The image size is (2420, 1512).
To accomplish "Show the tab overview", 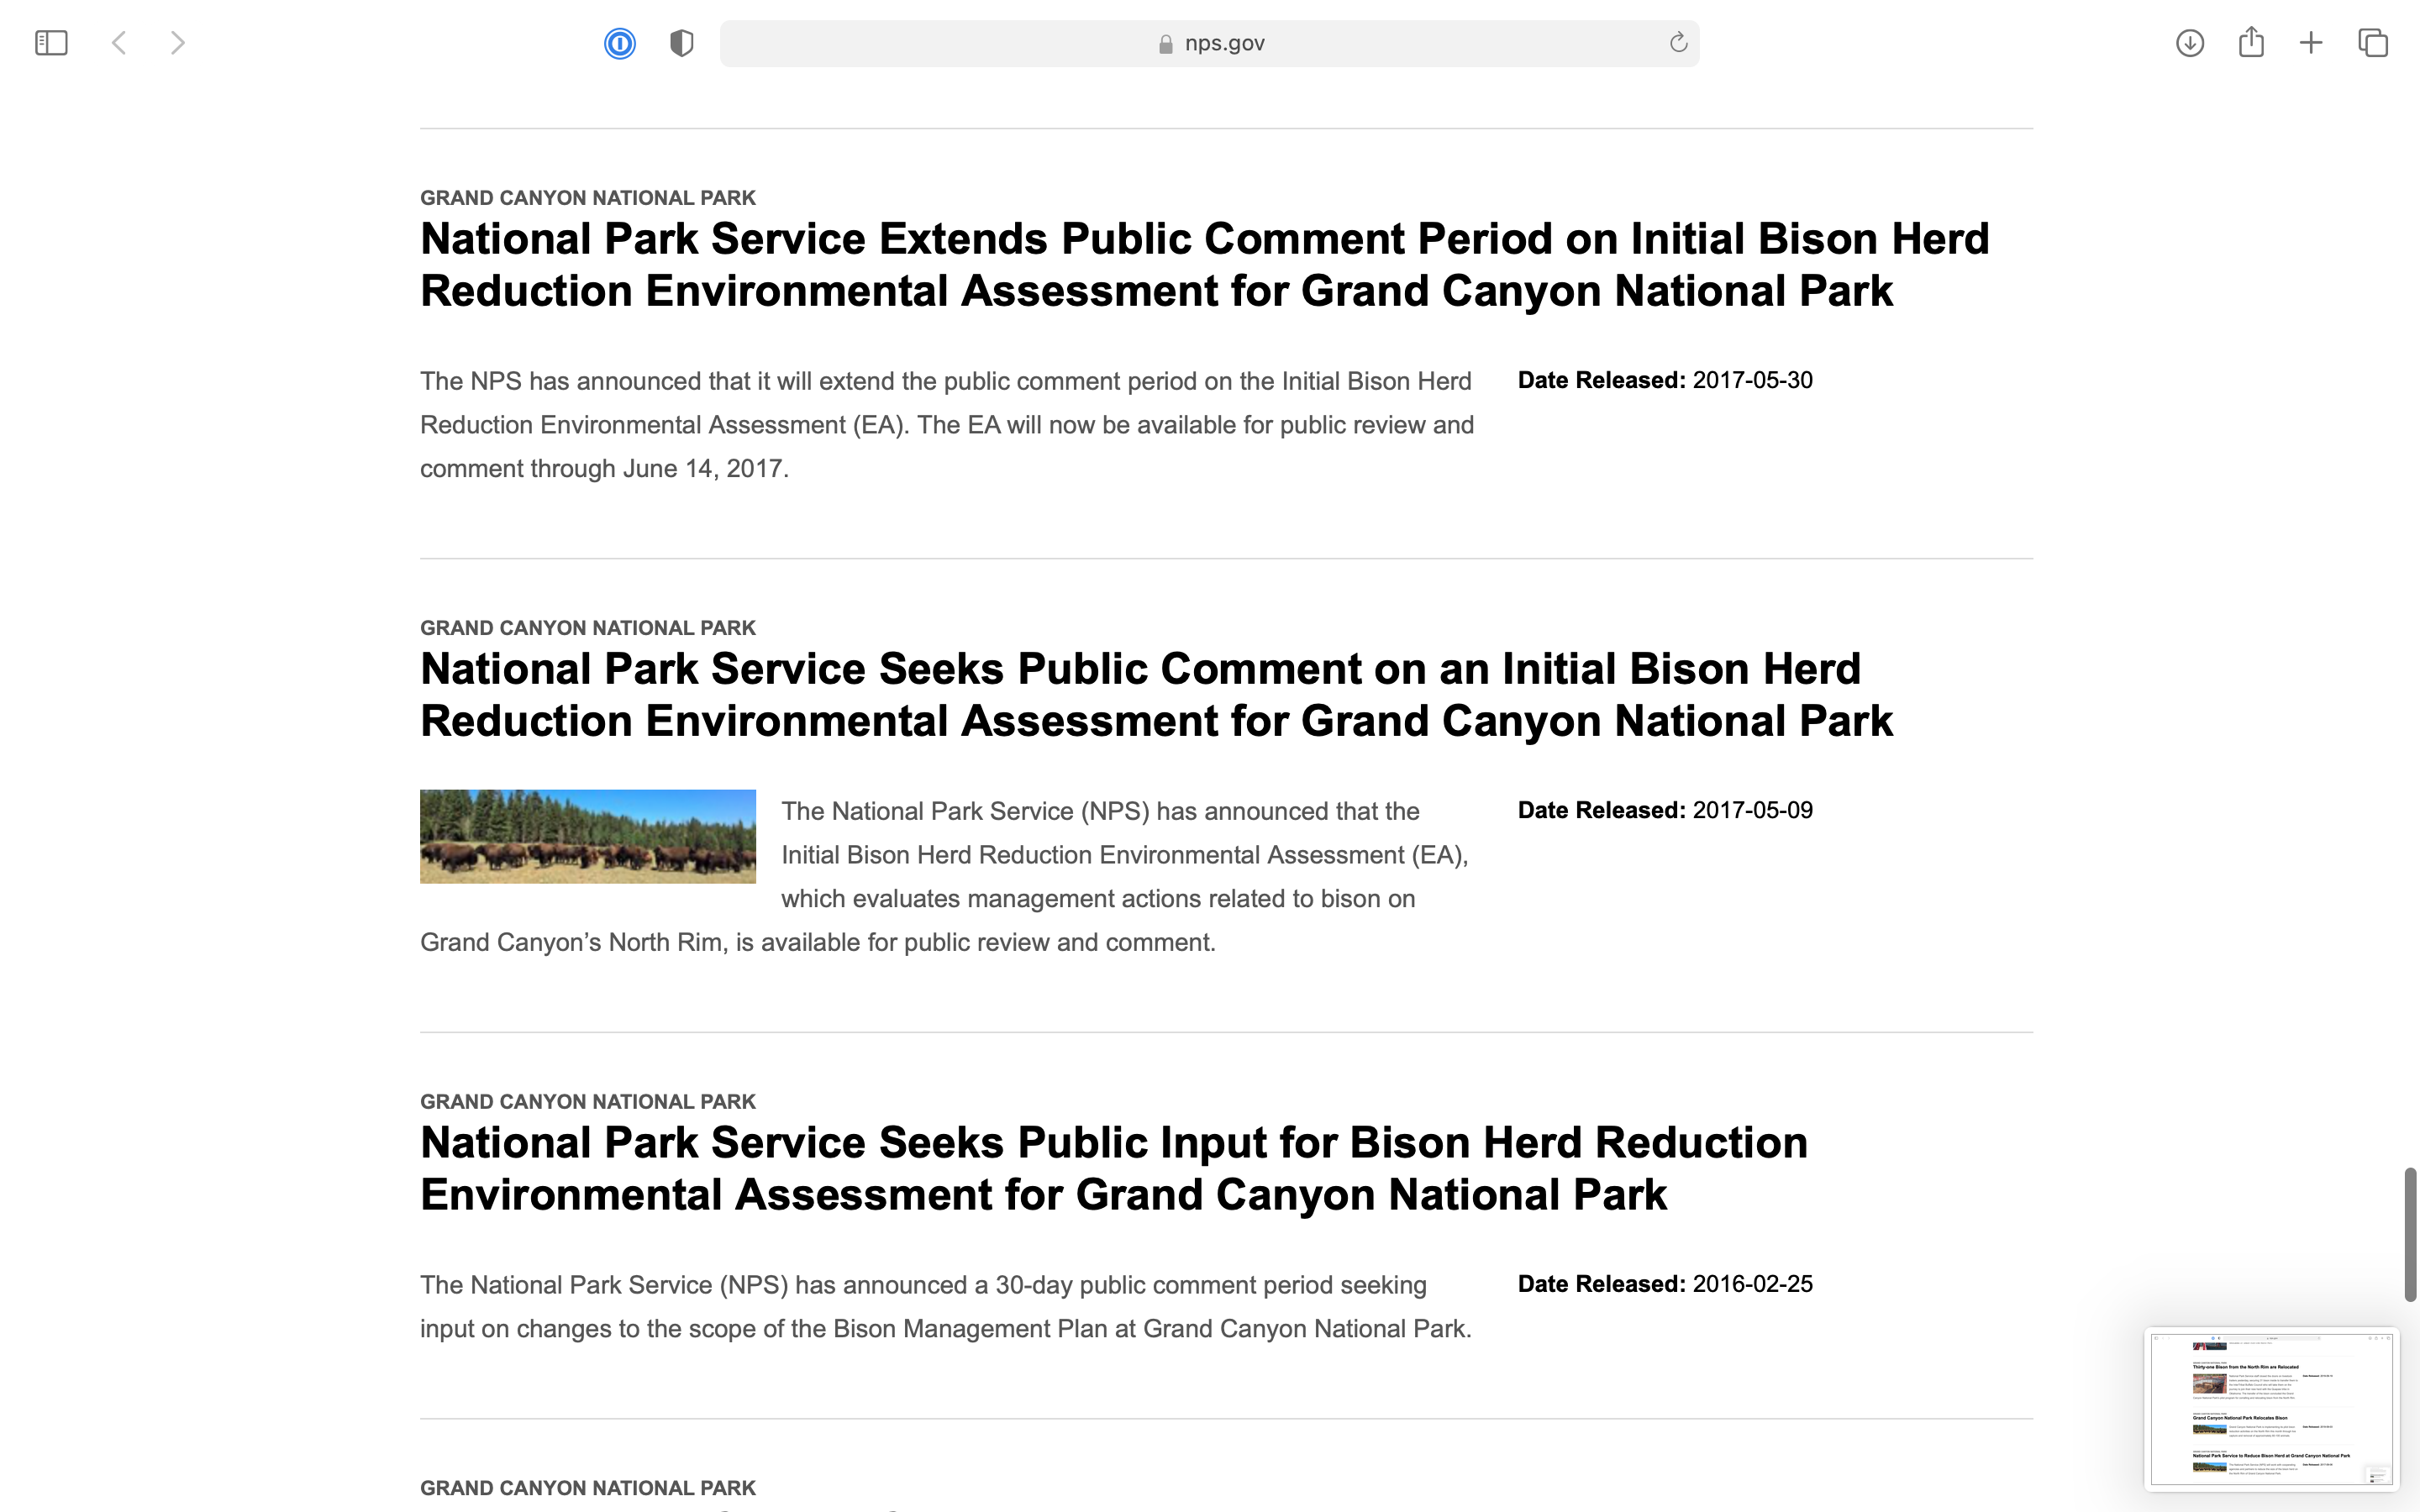I will (2373, 43).
